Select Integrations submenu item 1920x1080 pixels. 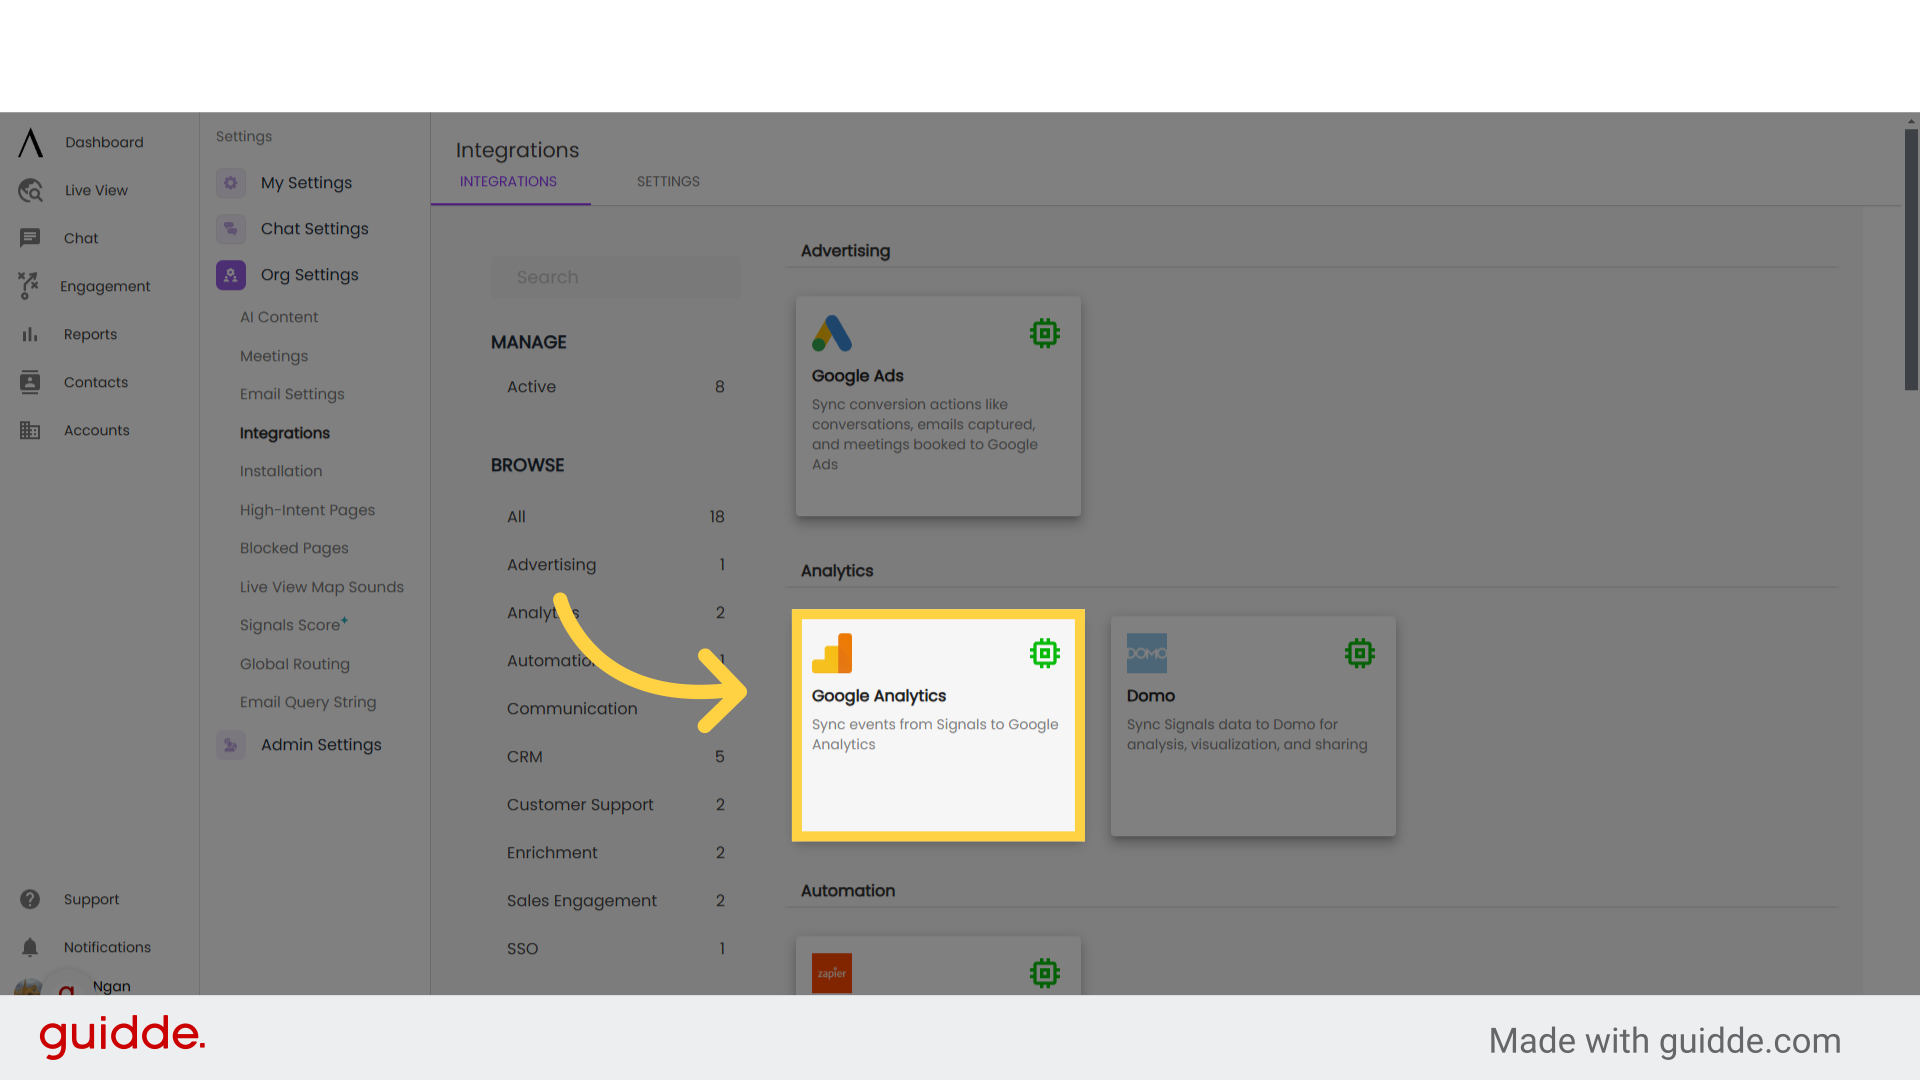coord(285,433)
